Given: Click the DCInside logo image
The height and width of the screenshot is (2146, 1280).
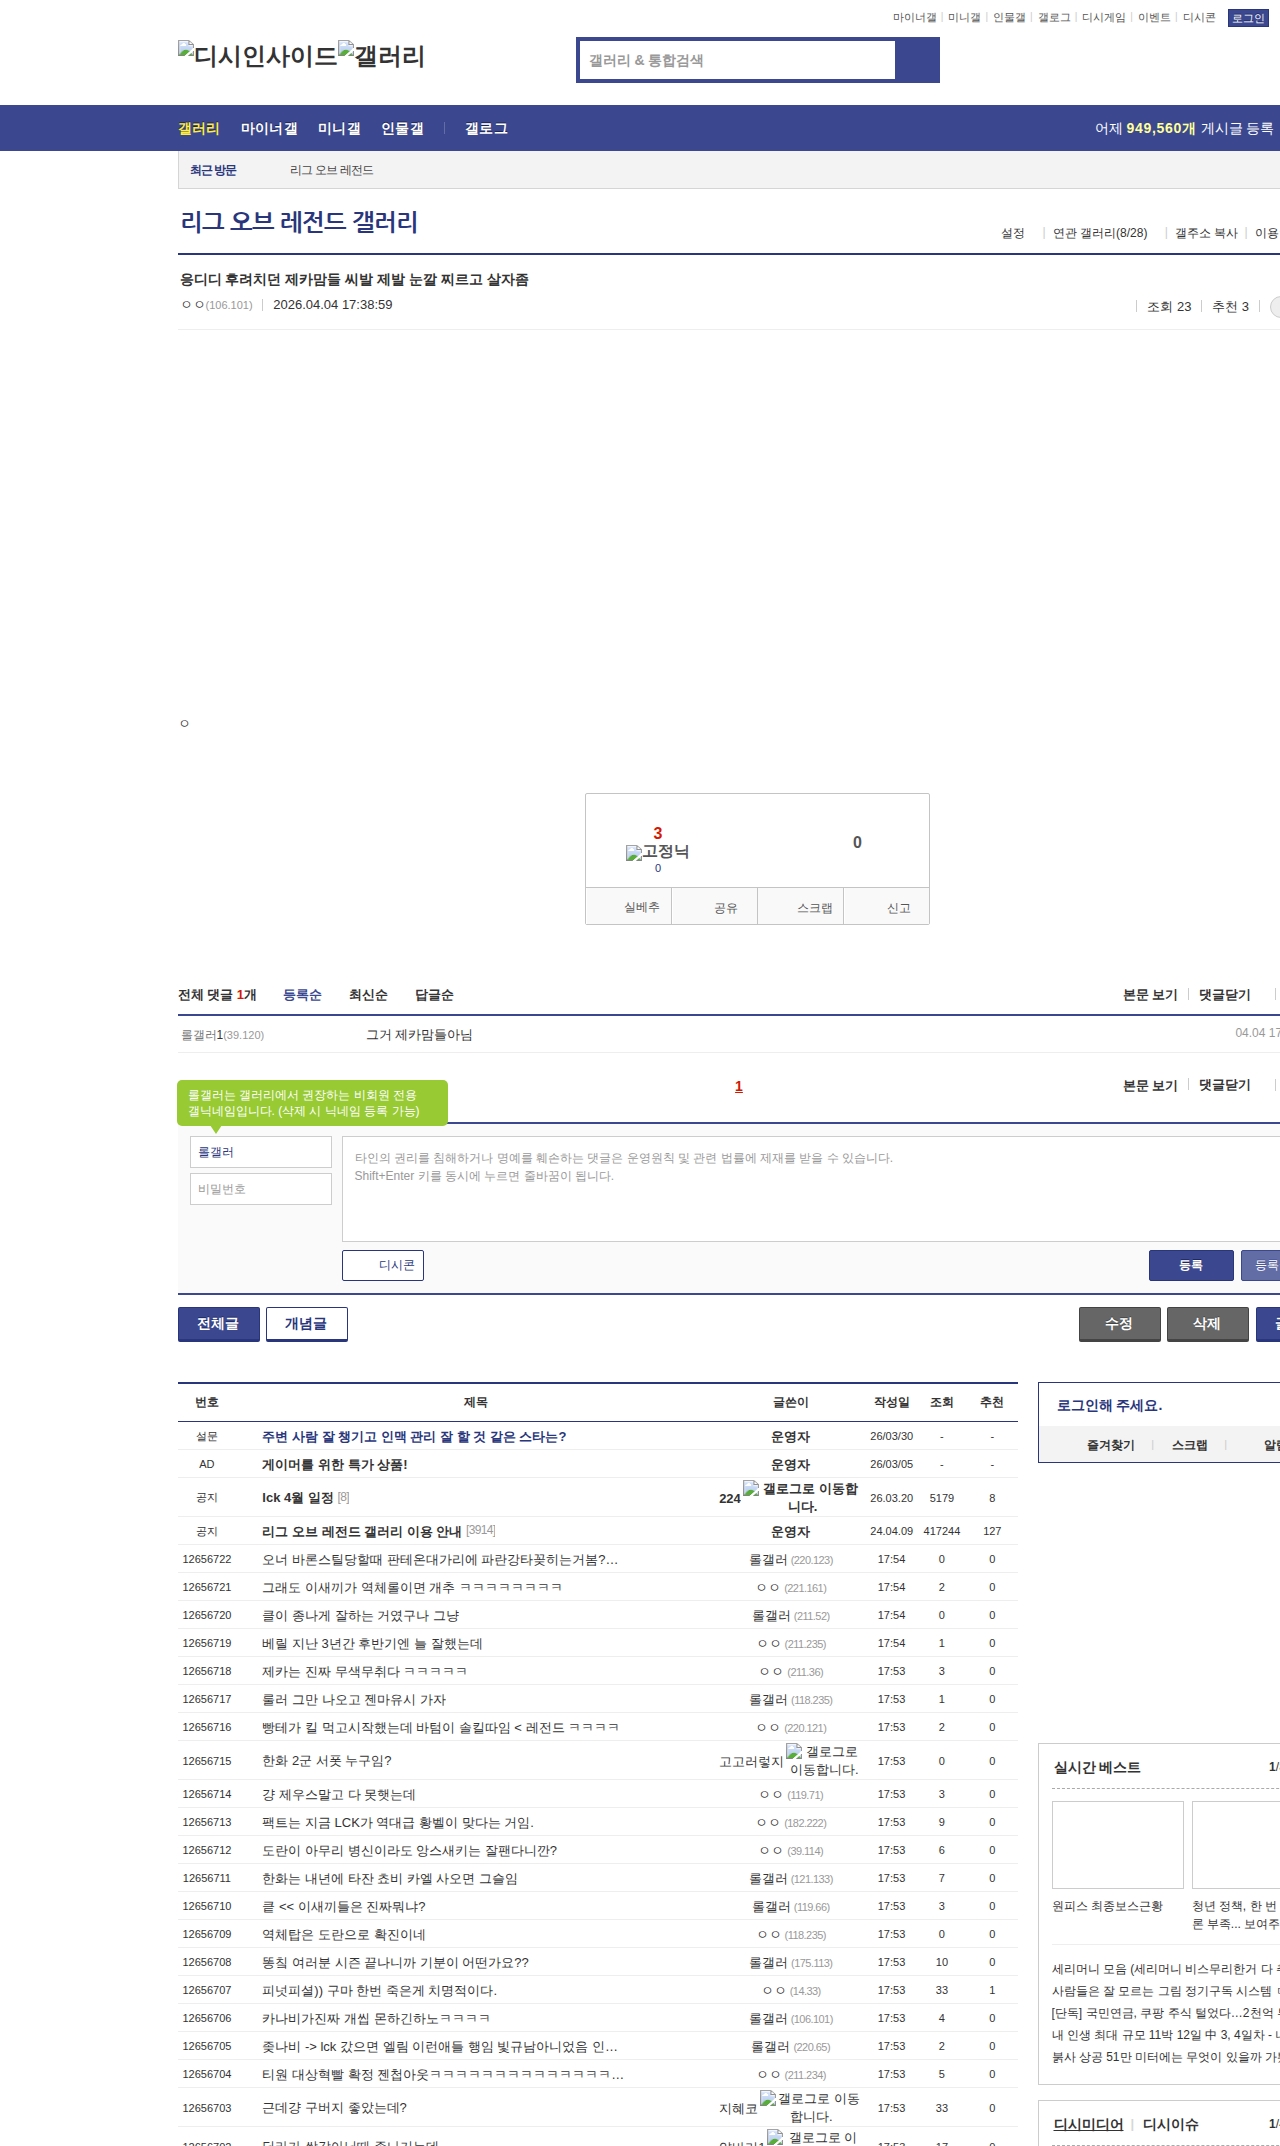Looking at the screenshot, I should (x=257, y=55).
